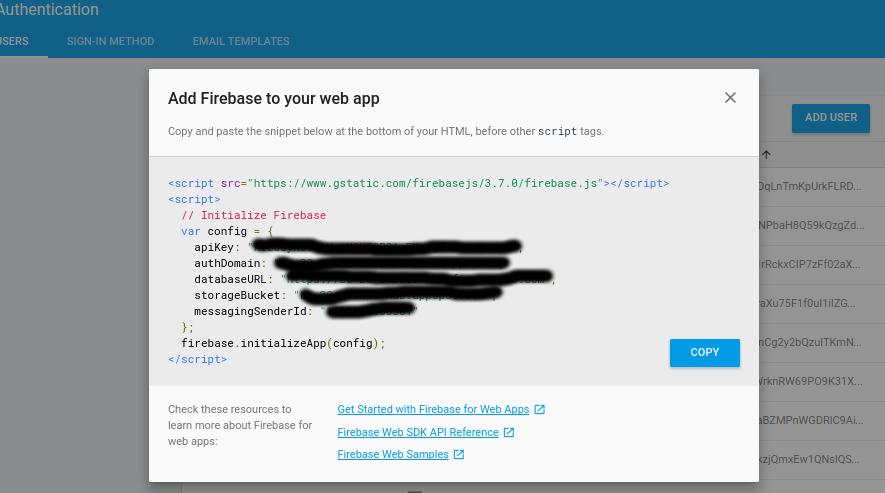
Task: Toggle sort order arrow in users table header
Action: pos(766,155)
